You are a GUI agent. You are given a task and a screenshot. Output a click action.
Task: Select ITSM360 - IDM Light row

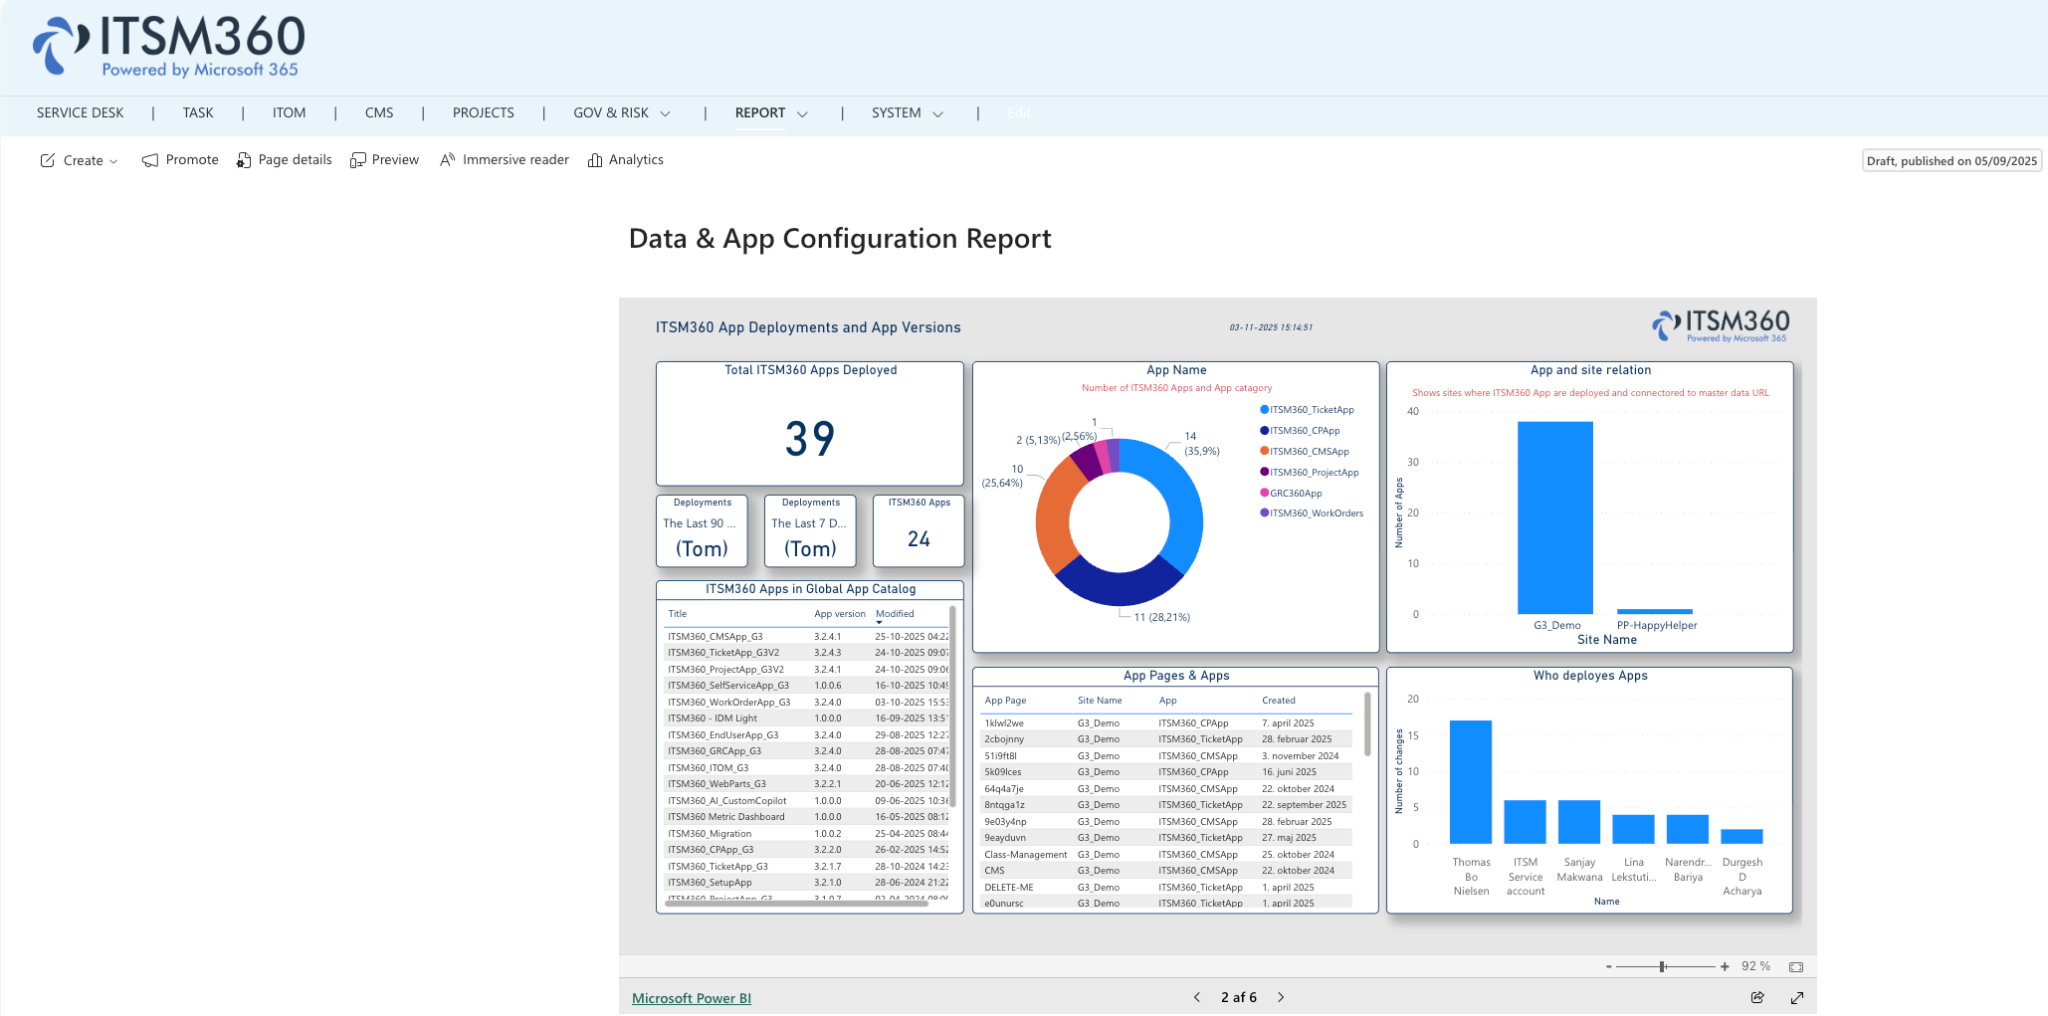806,718
